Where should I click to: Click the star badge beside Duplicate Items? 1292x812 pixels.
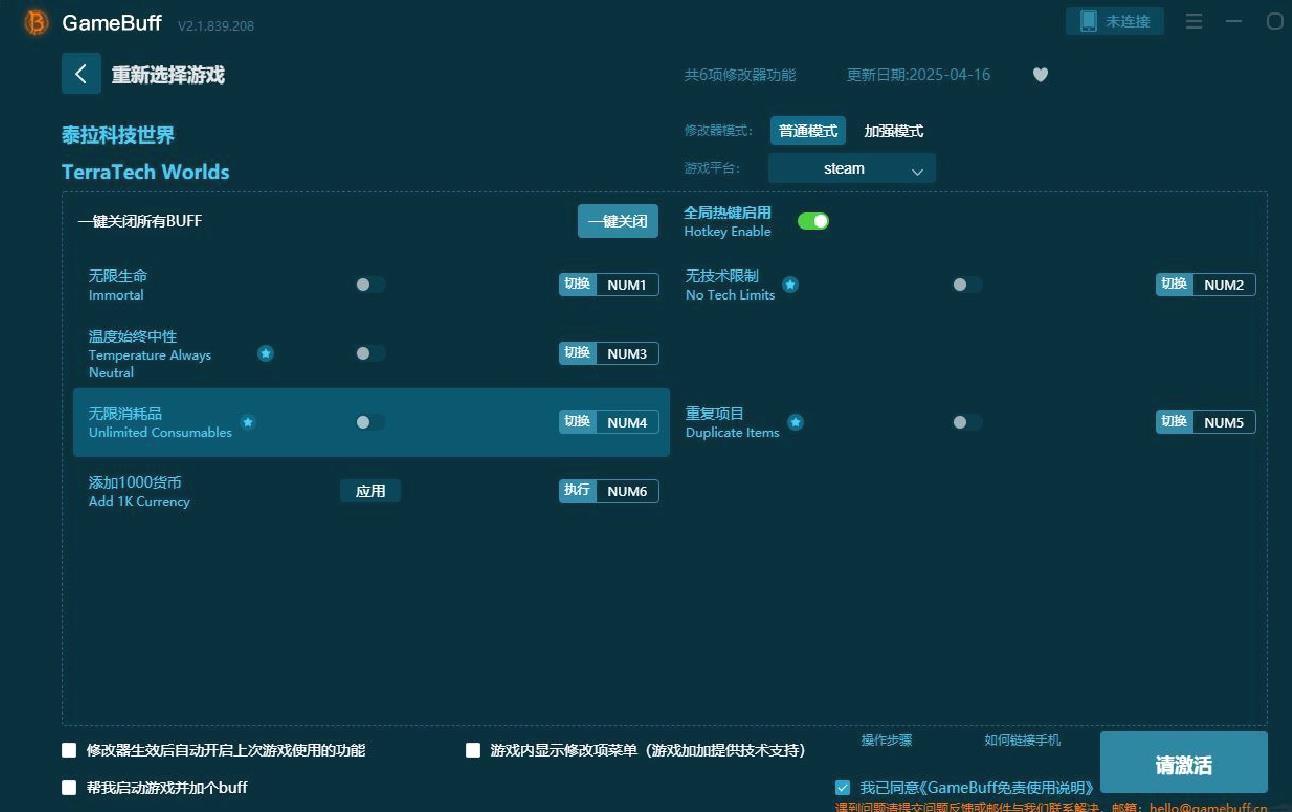(795, 422)
